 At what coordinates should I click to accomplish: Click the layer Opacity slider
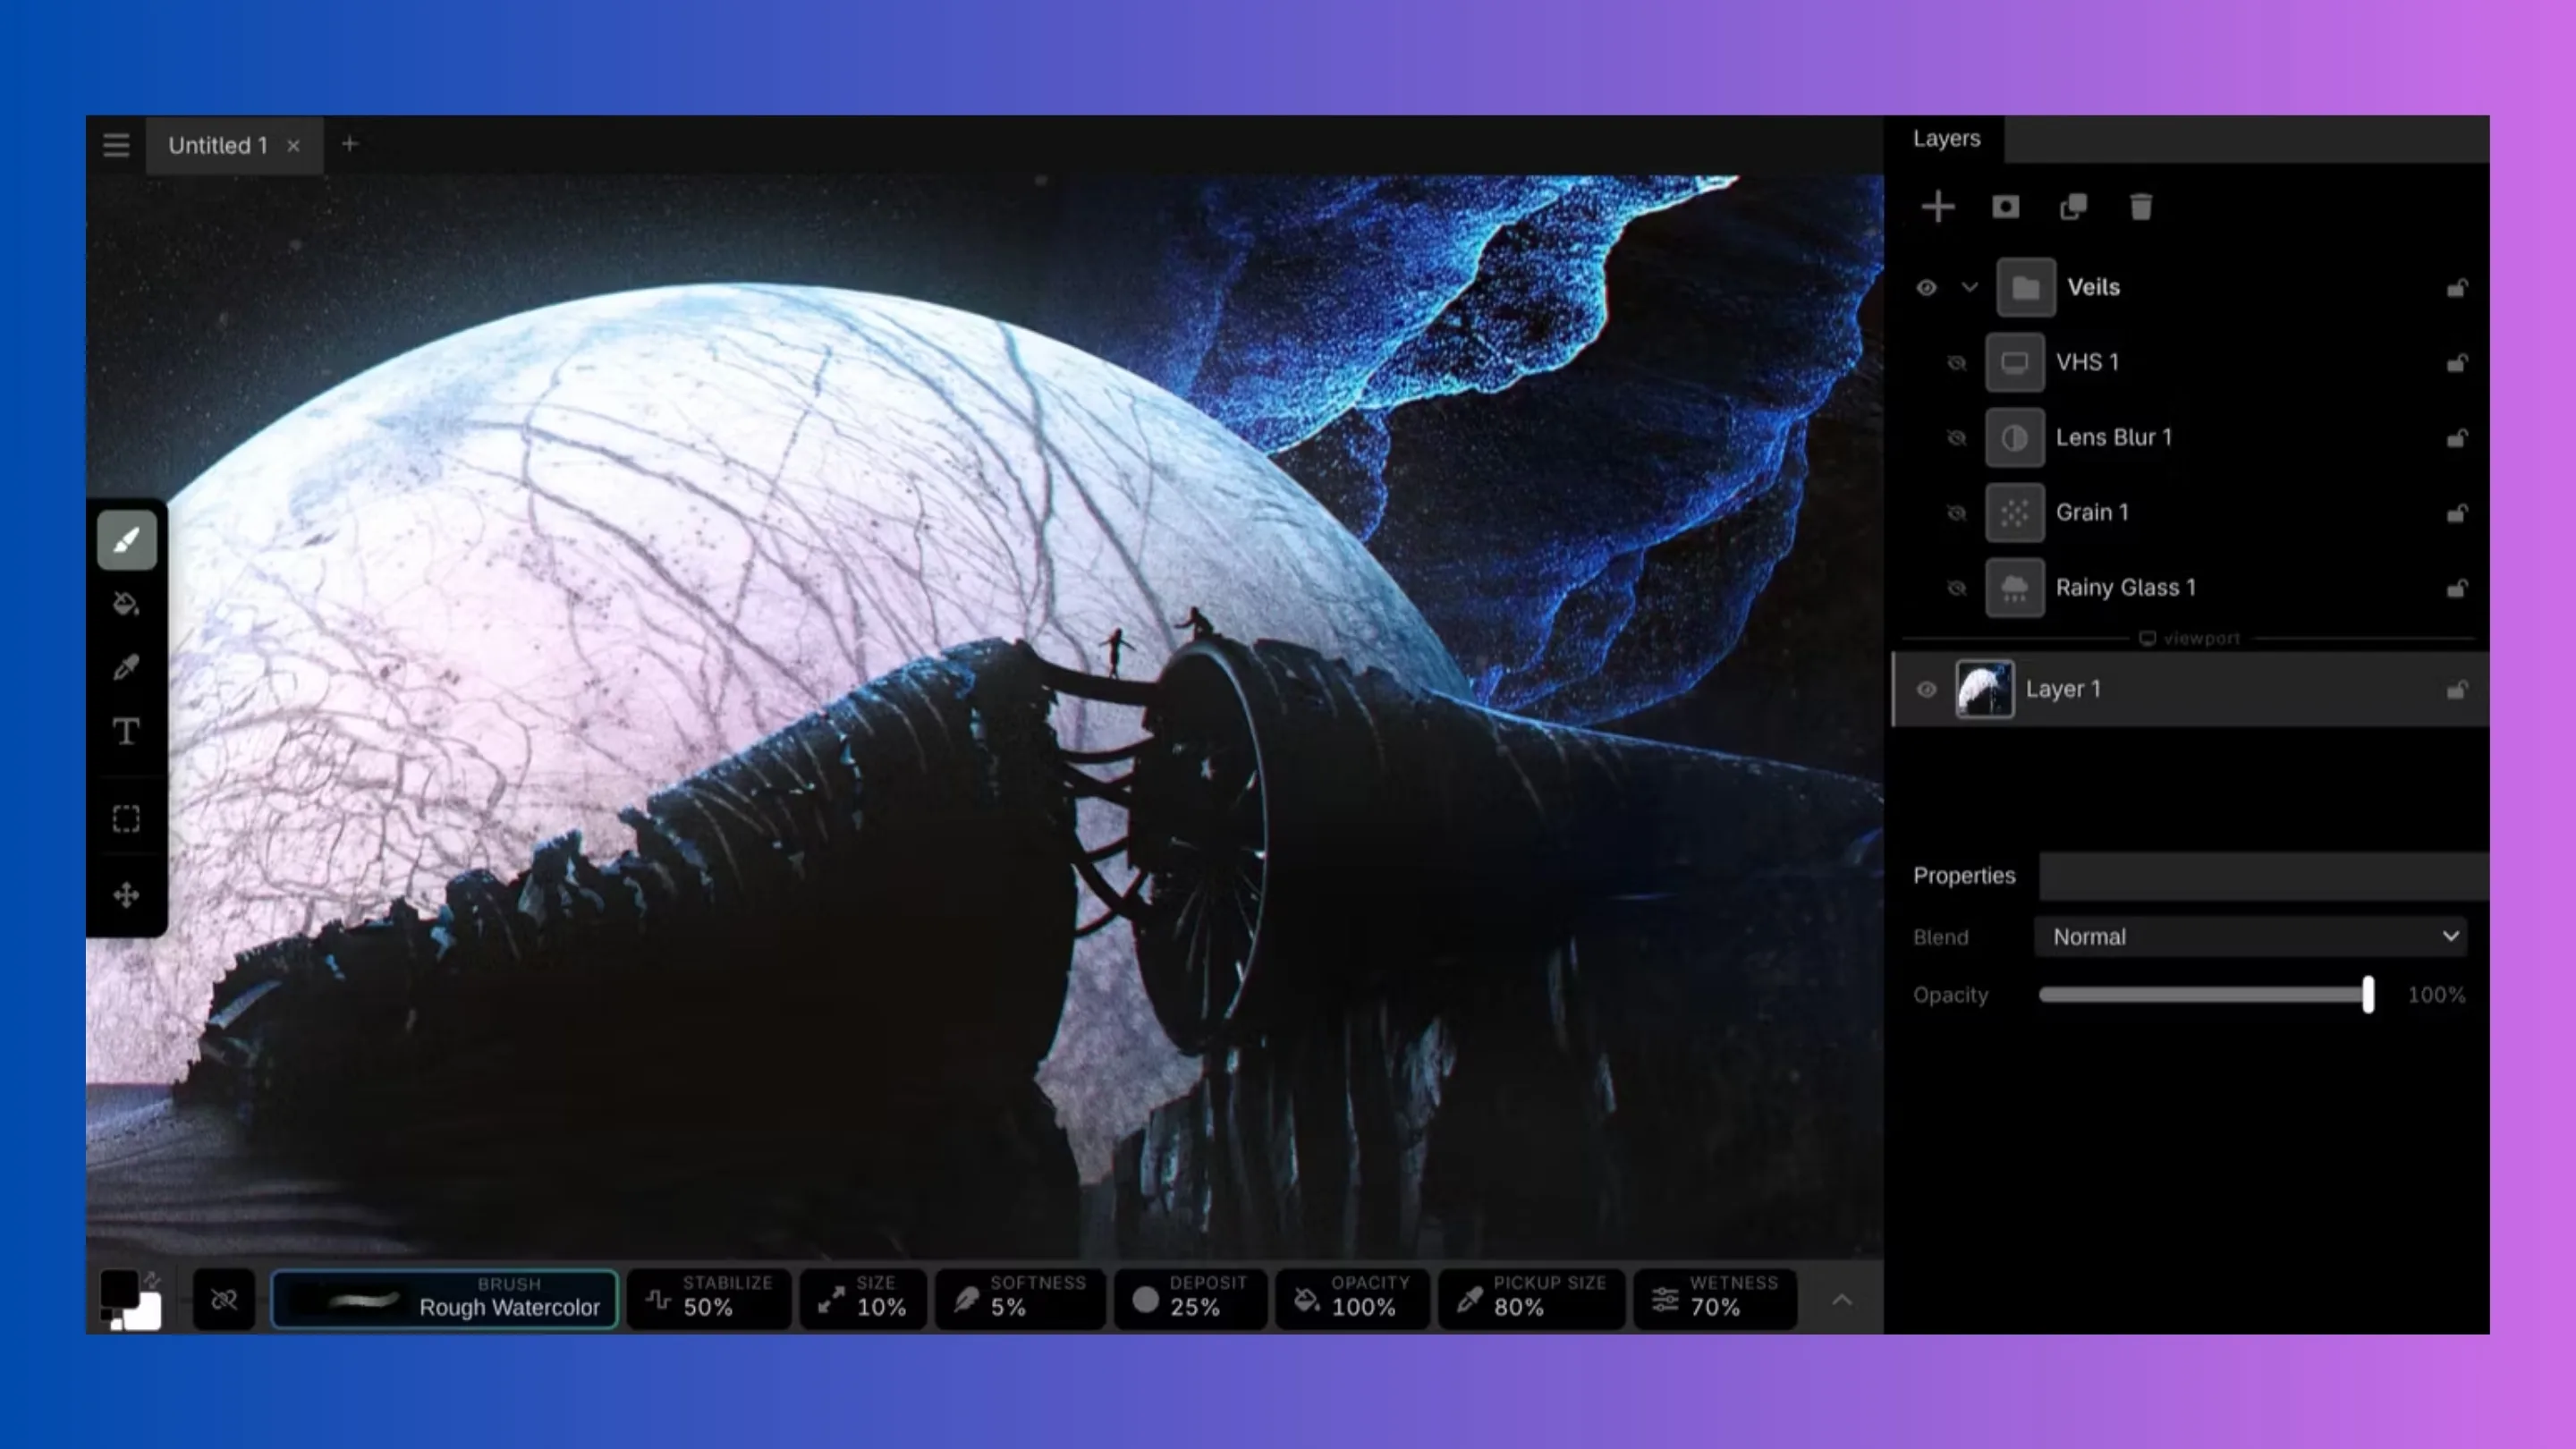pos(2206,995)
